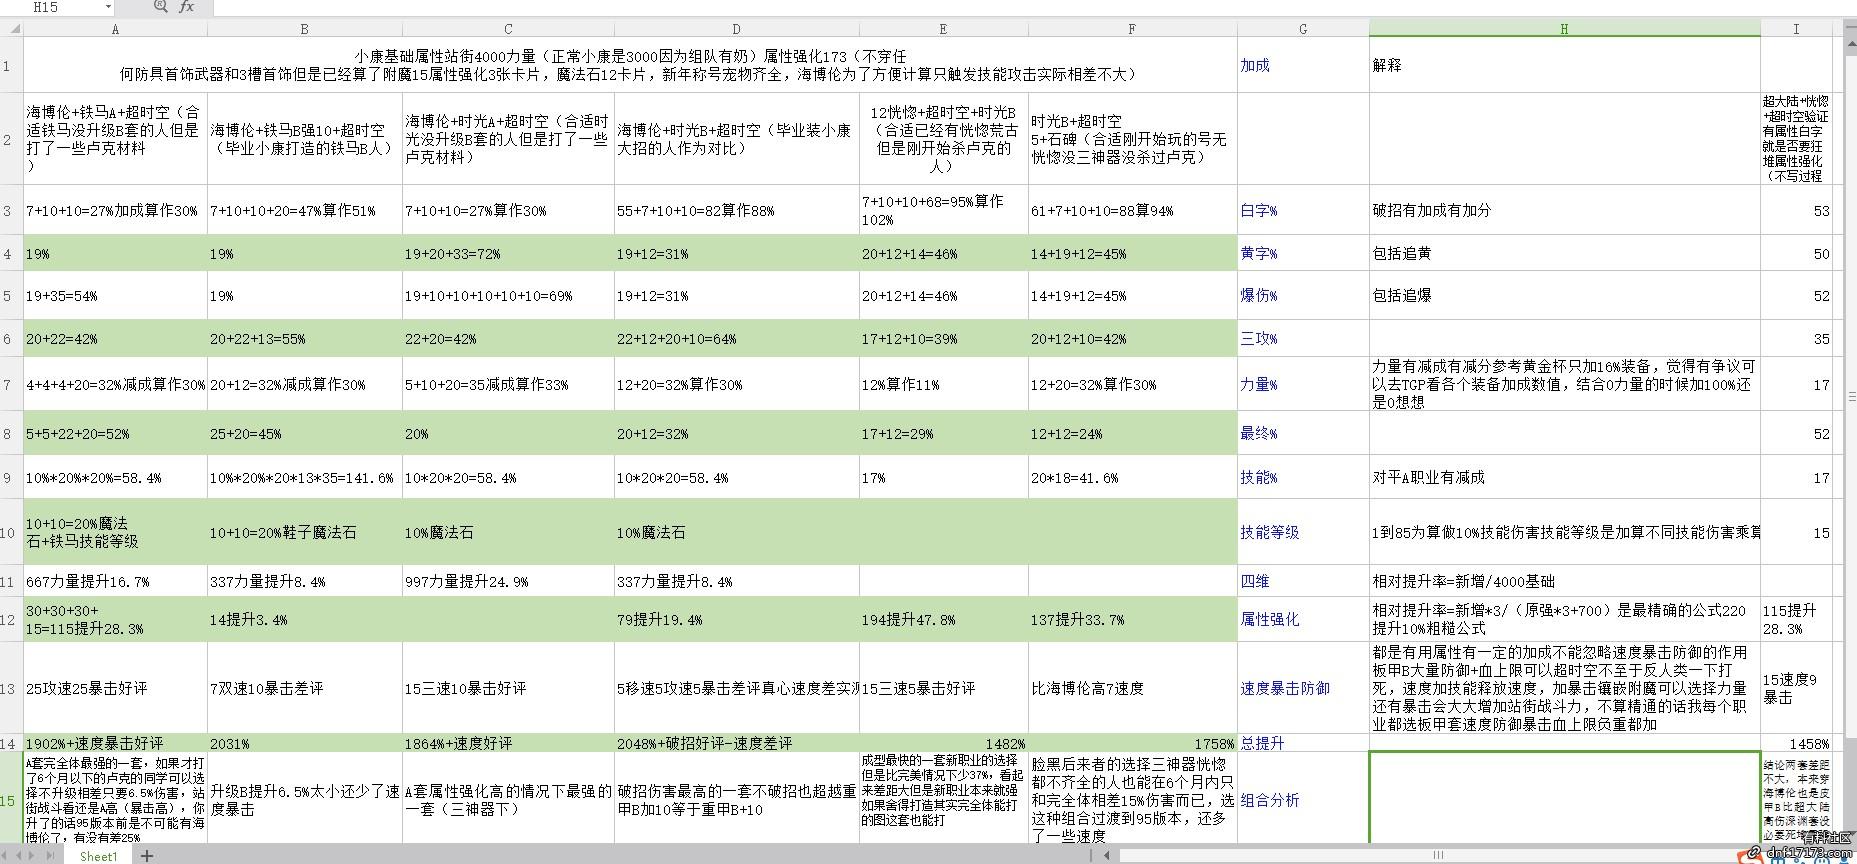Click the magnifier zoom icon beside fx
This screenshot has width=1857, height=864.
tap(160, 7)
